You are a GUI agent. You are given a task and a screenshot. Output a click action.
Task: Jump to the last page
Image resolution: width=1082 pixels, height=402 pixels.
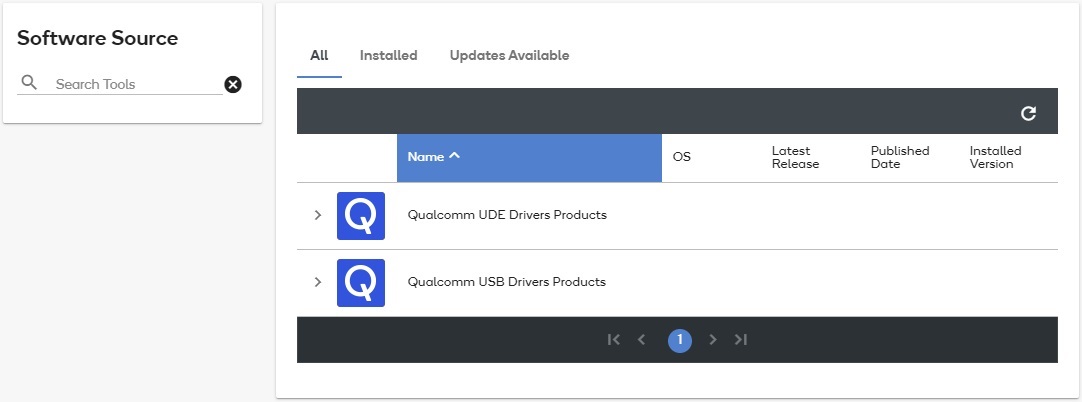tap(741, 340)
